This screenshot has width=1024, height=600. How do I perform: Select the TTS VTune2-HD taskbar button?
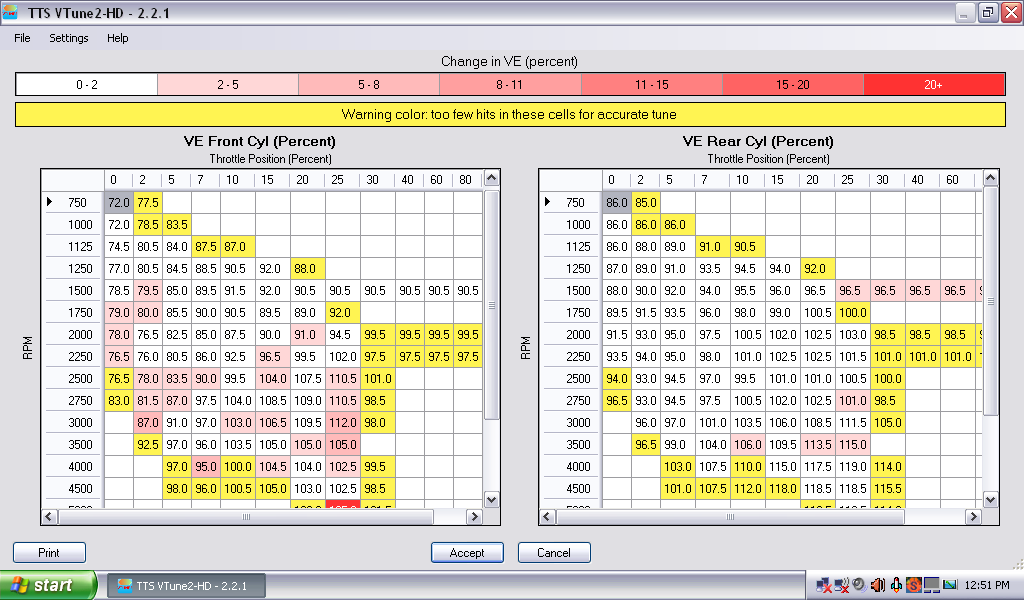[x=186, y=586]
